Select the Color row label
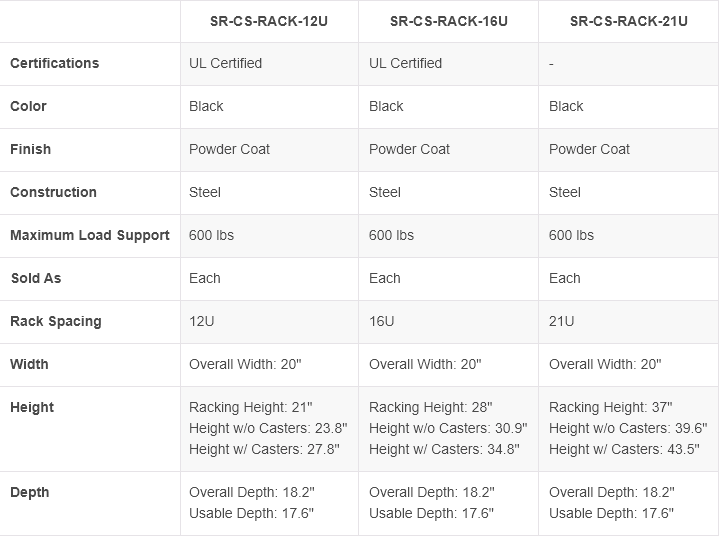This screenshot has width=719, height=536. tap(28, 106)
